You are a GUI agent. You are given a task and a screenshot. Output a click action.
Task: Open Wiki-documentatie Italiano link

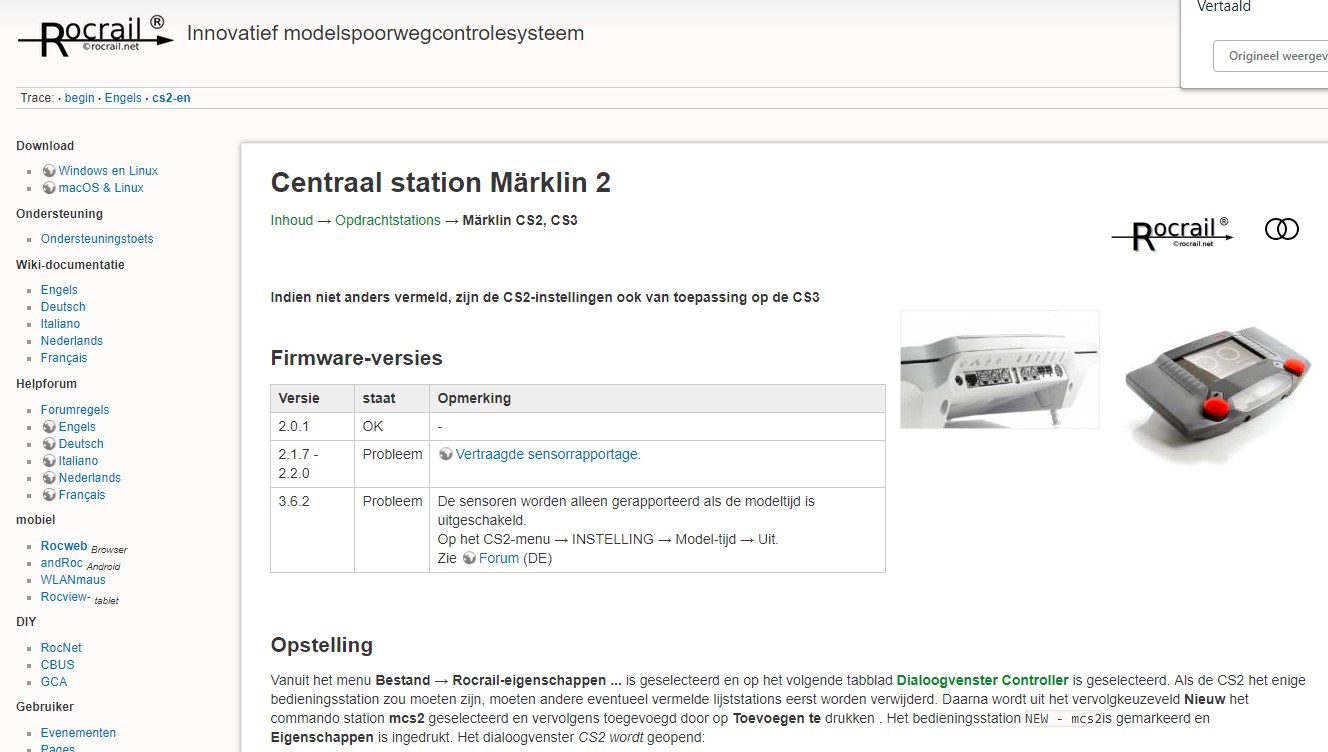point(60,324)
